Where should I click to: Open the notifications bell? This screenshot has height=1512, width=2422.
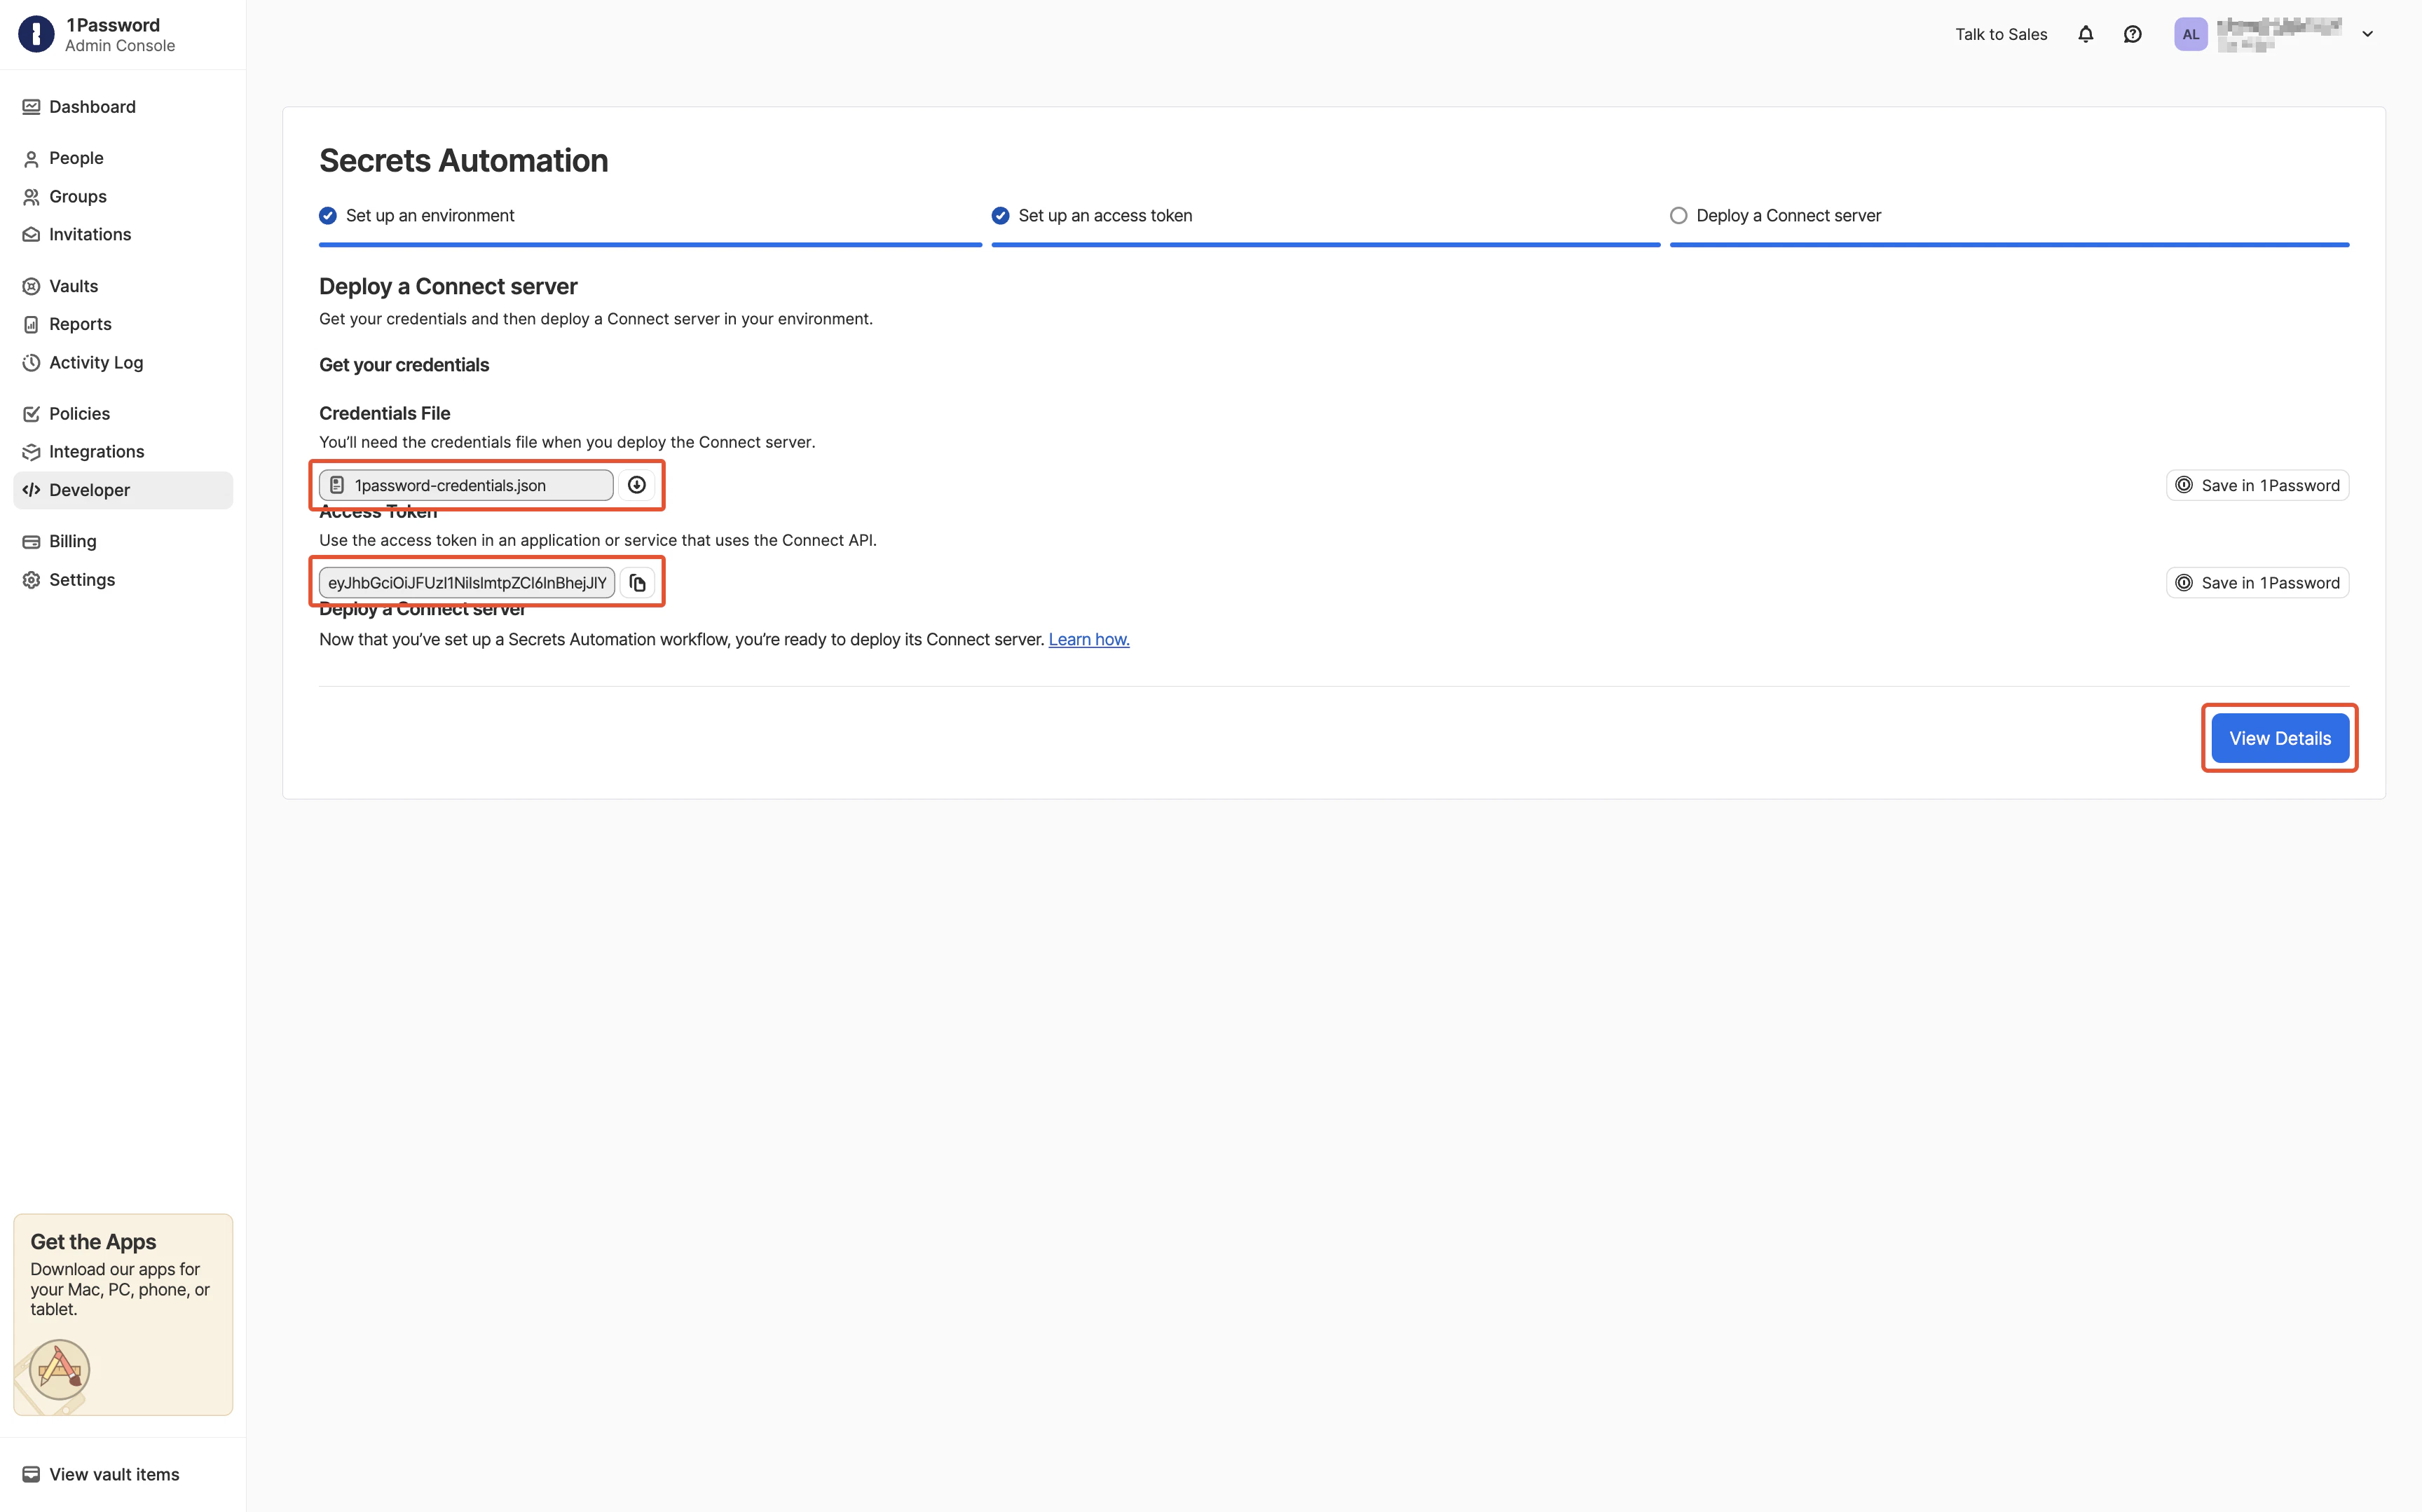2085,34
